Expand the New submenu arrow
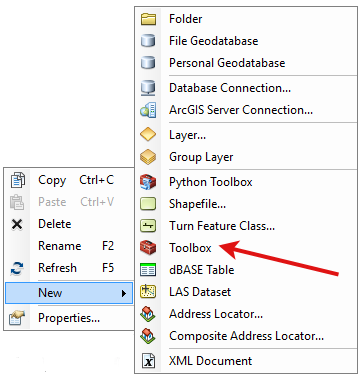 (124, 293)
